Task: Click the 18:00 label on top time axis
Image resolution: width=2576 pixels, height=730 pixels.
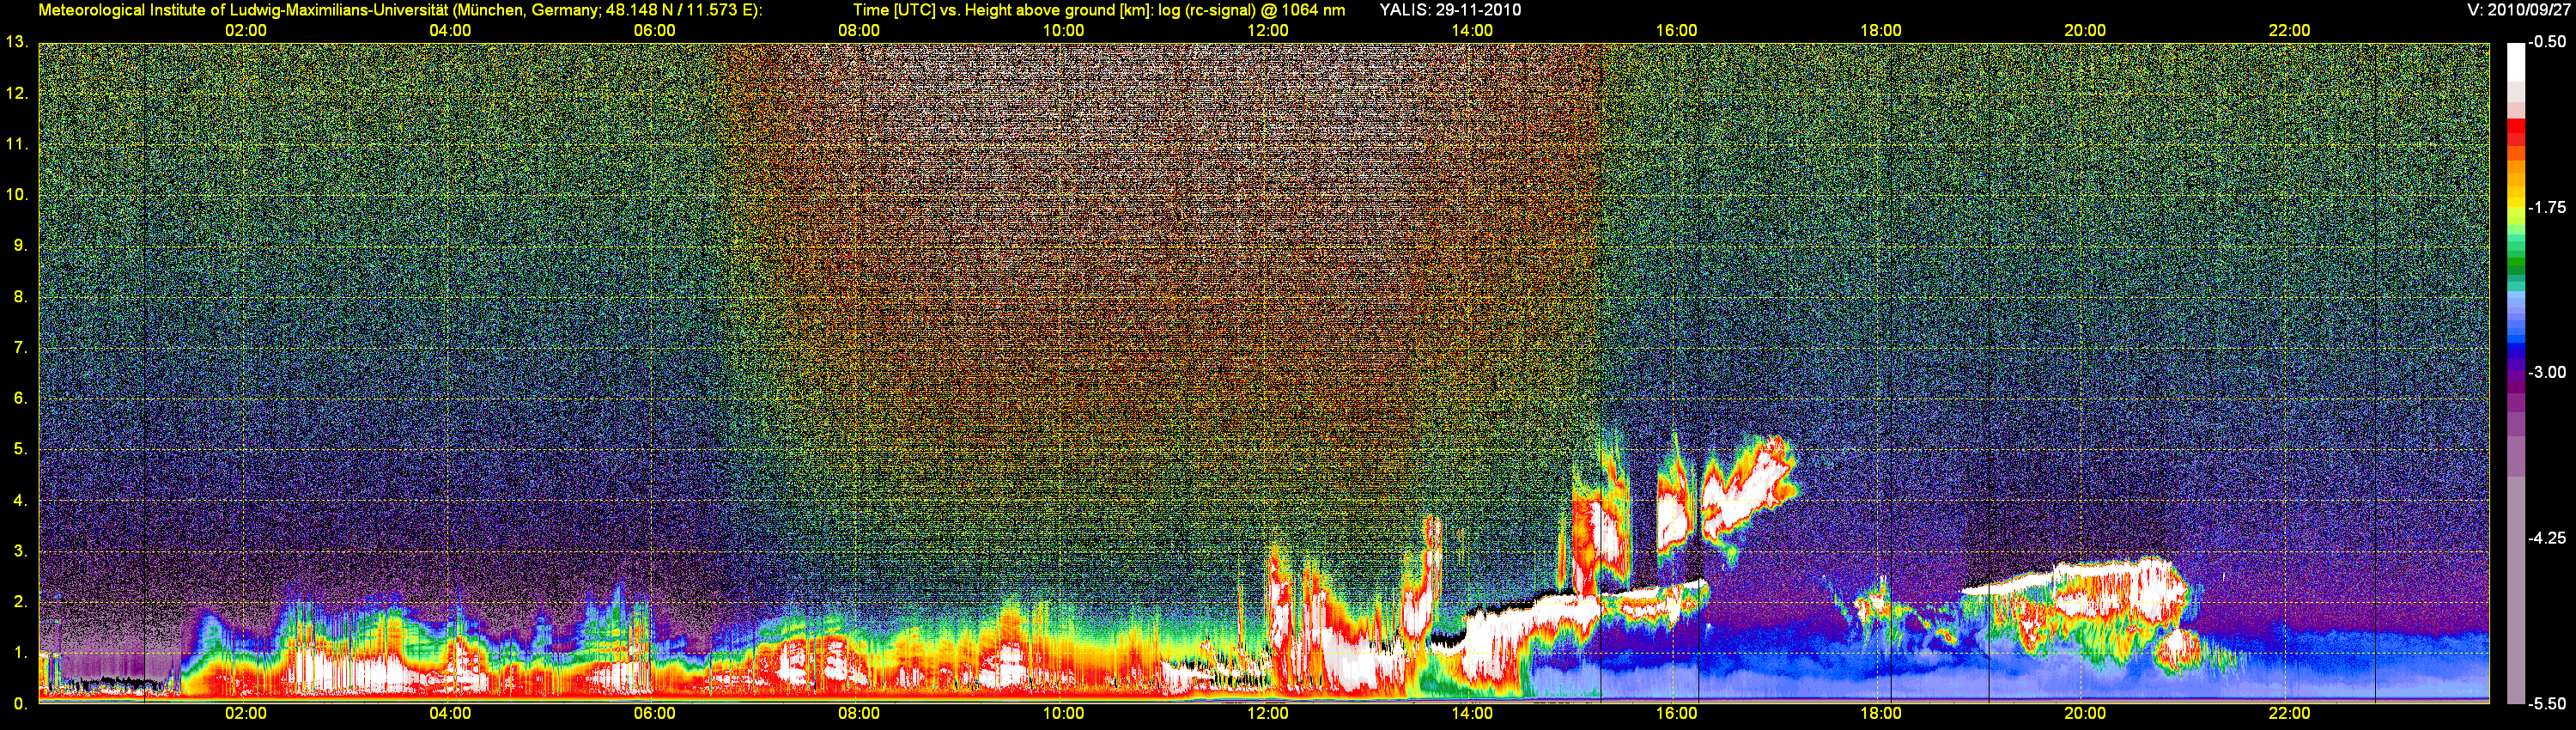Action: pyautogui.click(x=1881, y=31)
